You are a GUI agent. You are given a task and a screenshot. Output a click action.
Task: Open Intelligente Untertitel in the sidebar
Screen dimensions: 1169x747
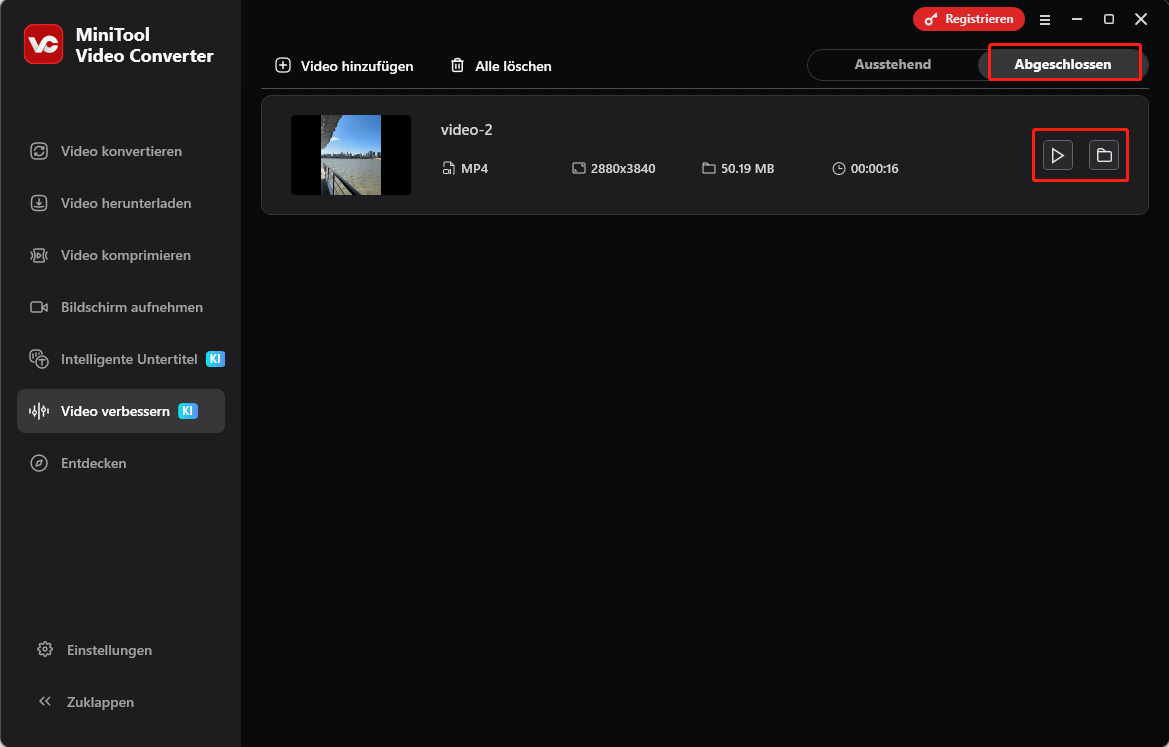coord(121,359)
